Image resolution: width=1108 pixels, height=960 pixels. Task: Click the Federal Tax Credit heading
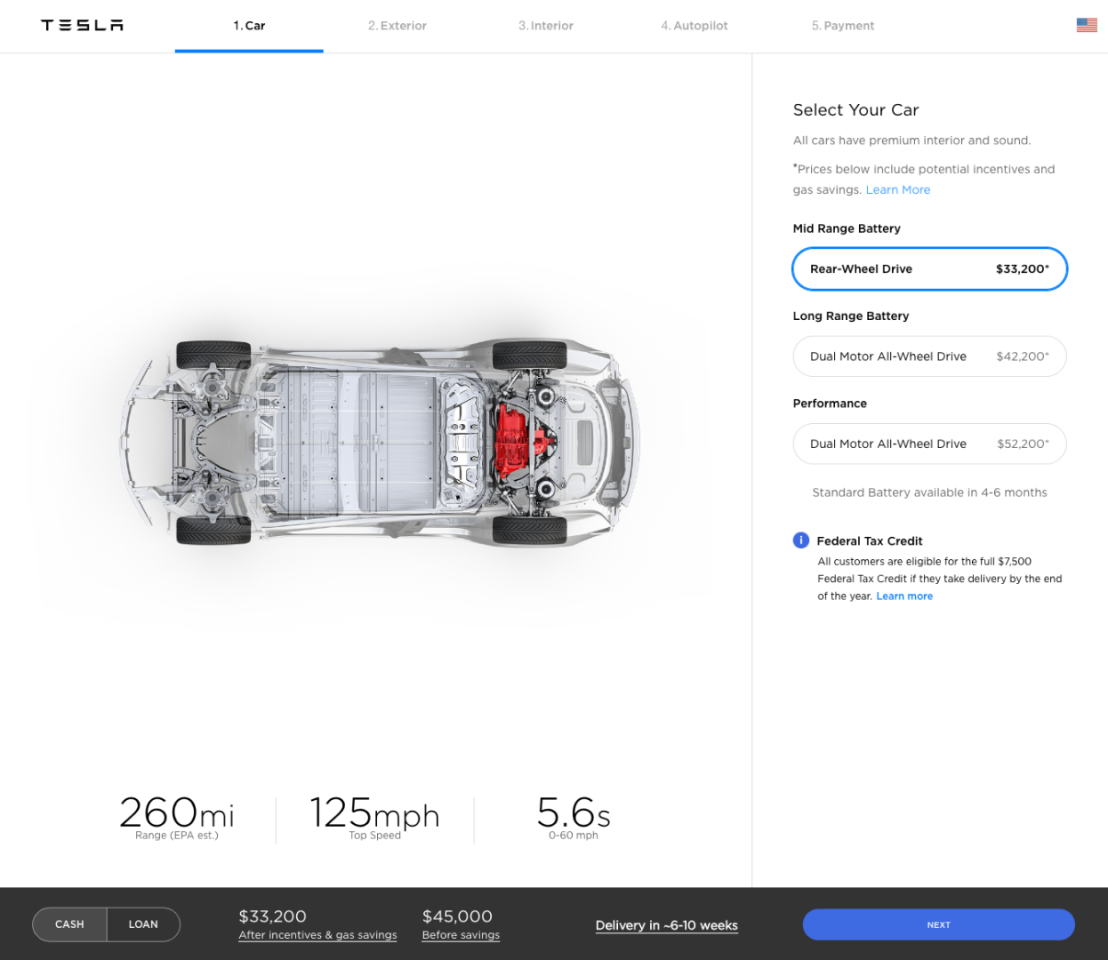[869, 541]
